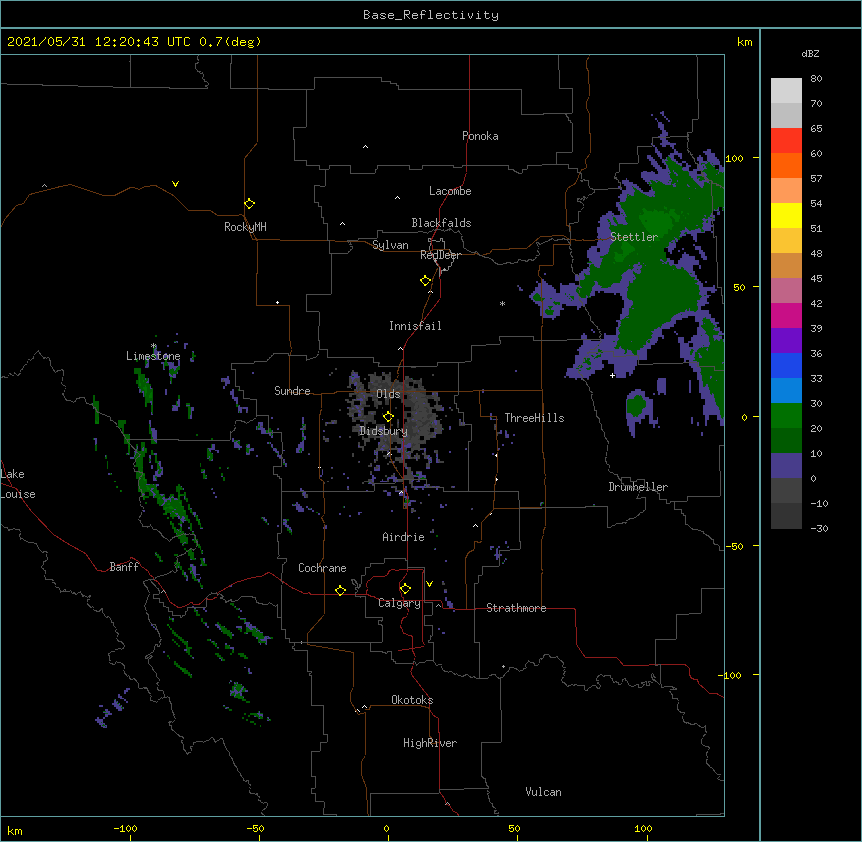Click the dBZ legend heading

point(810,54)
